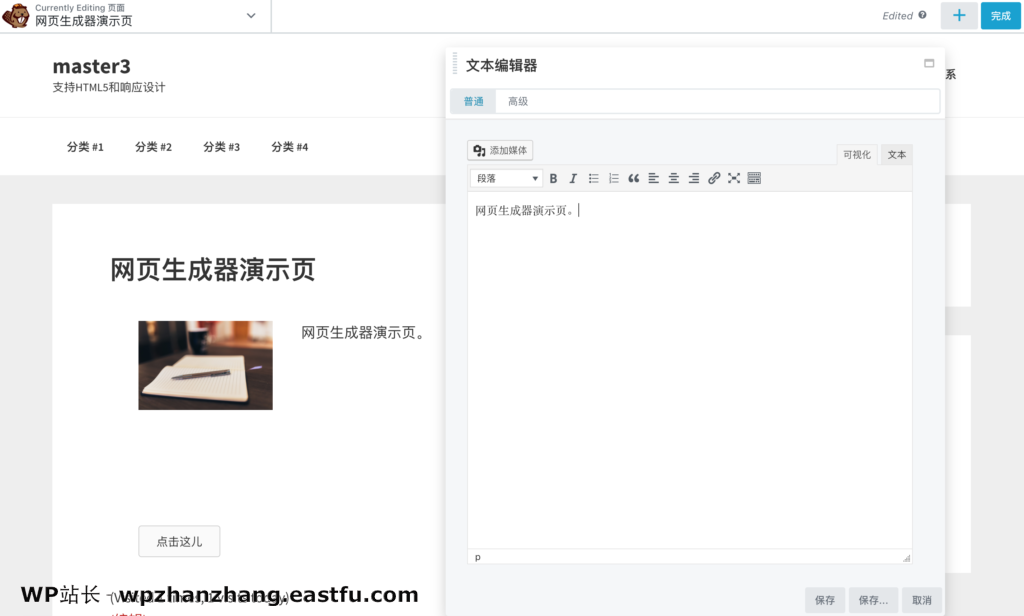
Task: Enter distraction-free fullscreen writing mode
Action: point(734,178)
